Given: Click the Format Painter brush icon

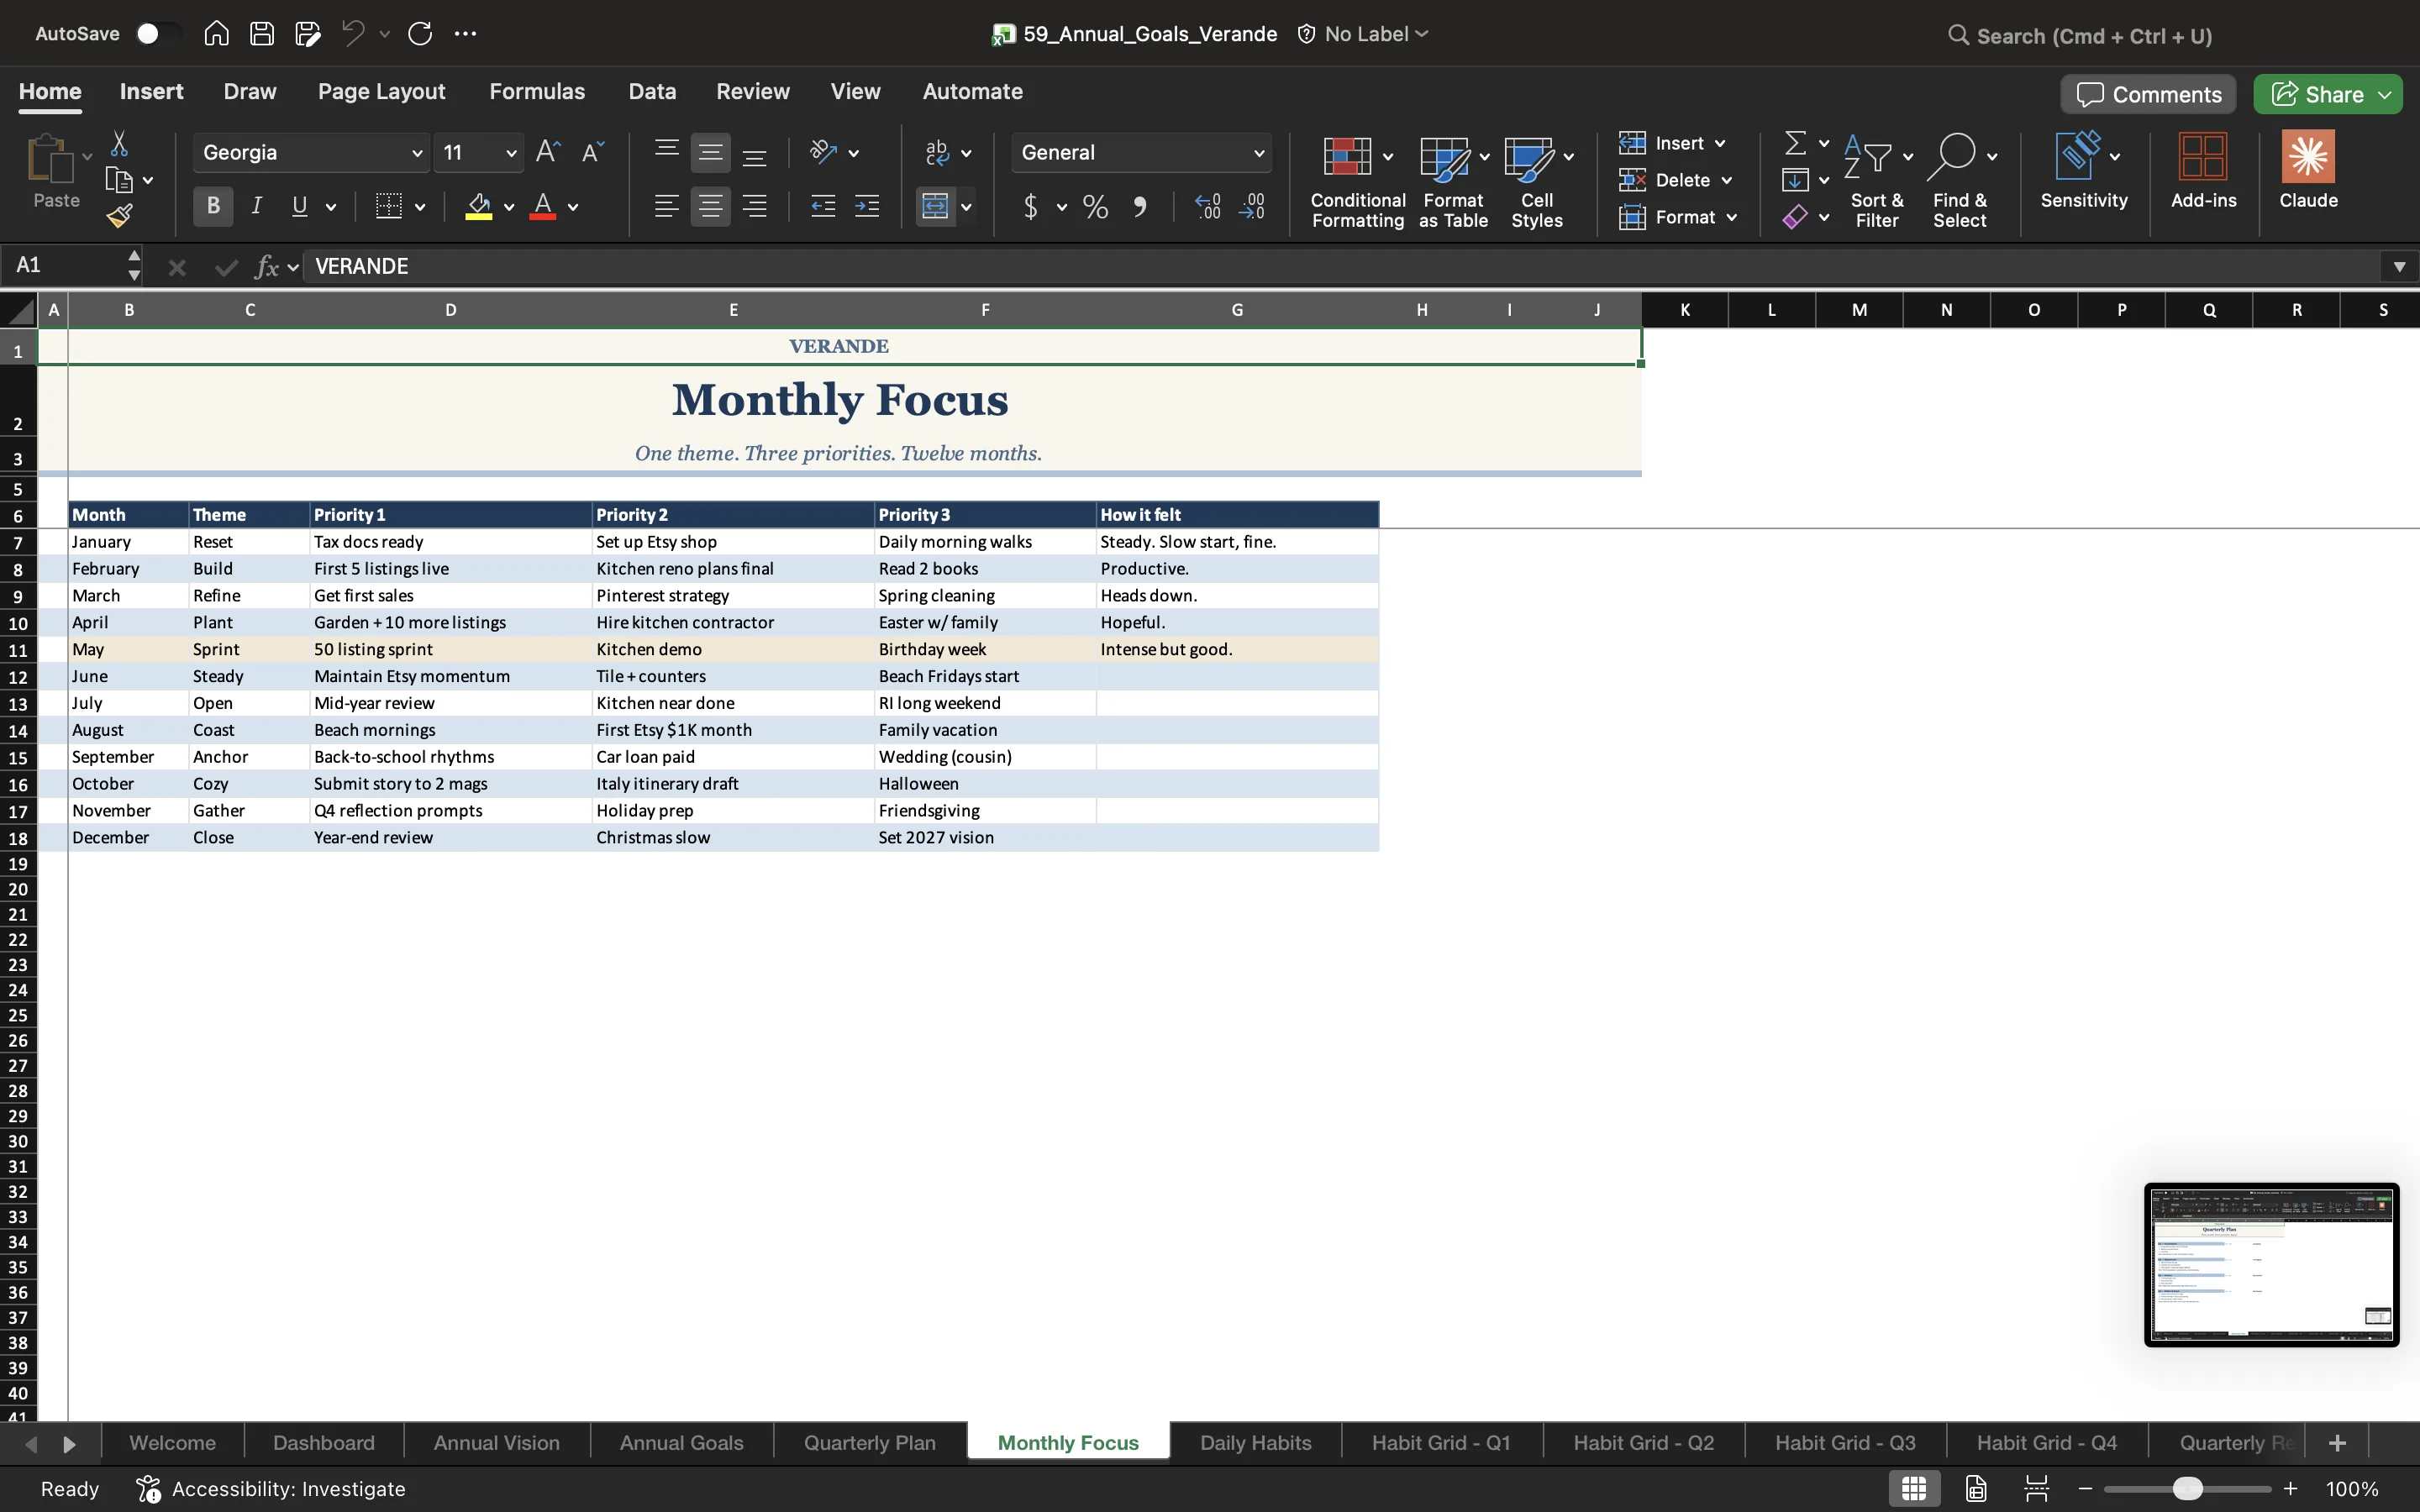Looking at the screenshot, I should [120, 215].
